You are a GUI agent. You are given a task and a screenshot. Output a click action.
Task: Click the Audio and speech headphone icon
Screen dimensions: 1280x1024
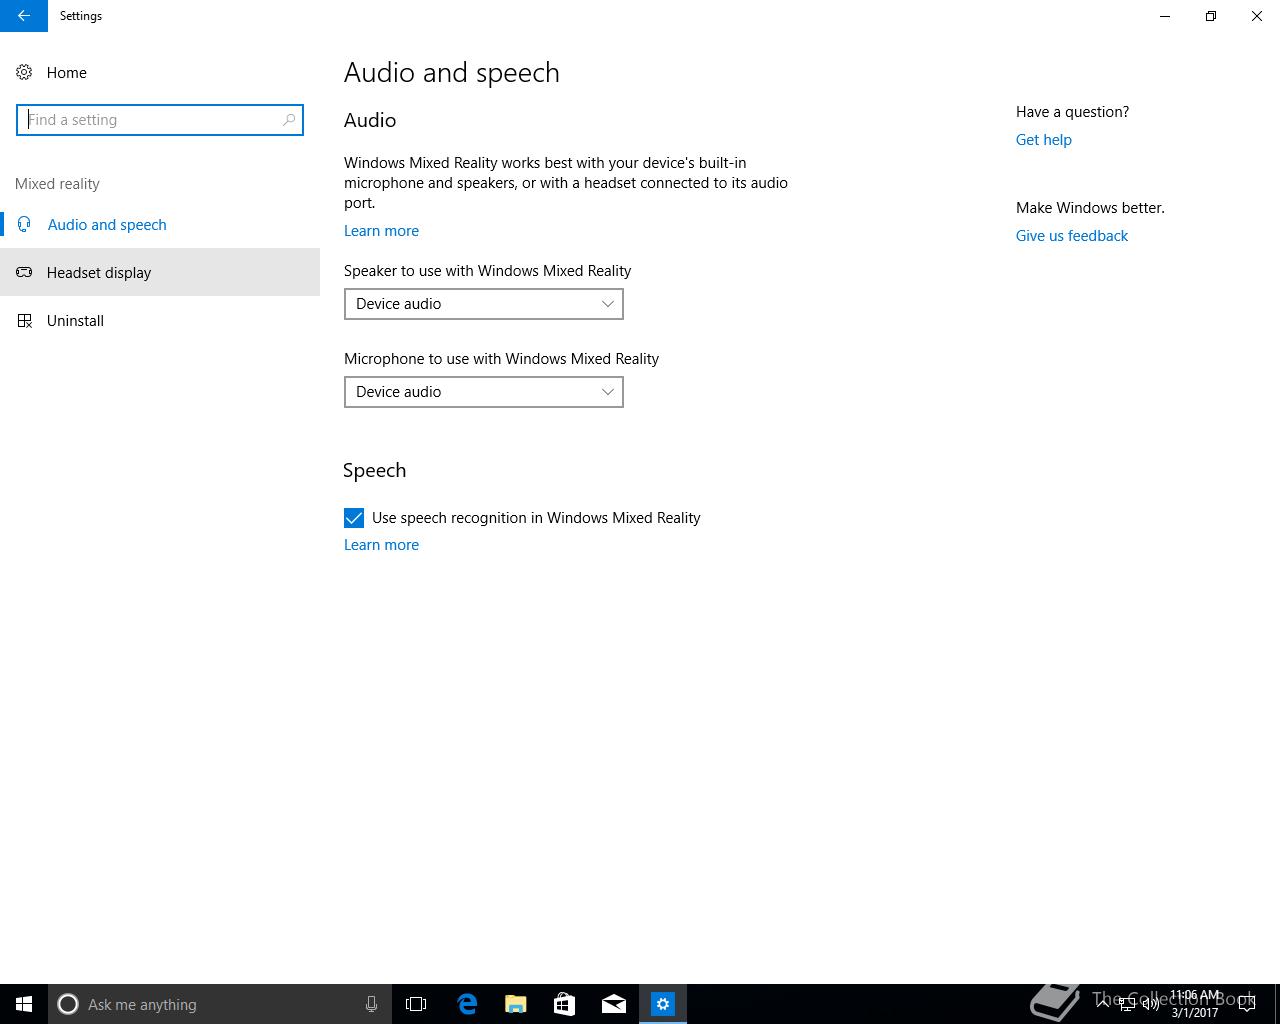pyautogui.click(x=24, y=224)
